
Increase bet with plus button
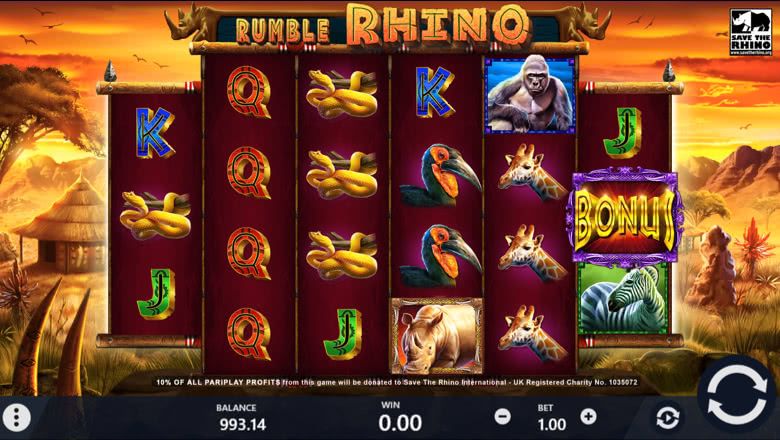[x=588, y=416]
